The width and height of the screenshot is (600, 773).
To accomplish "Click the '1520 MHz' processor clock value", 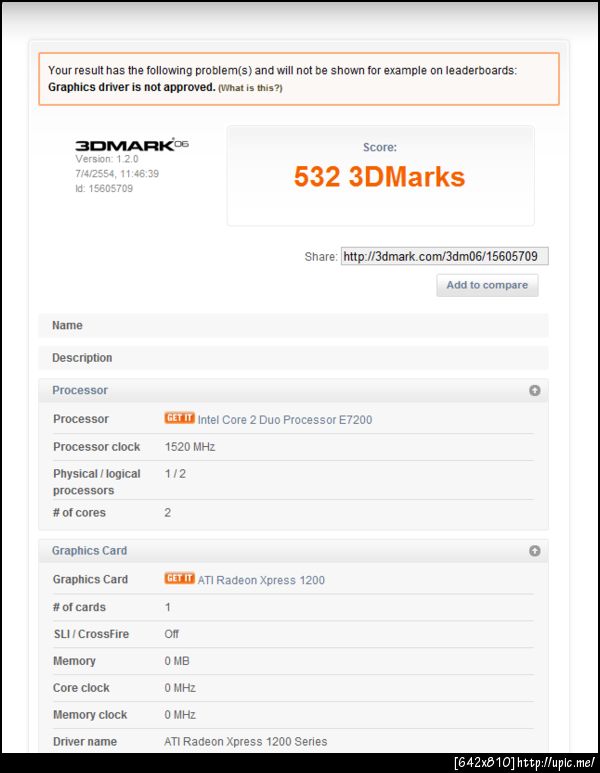I will click(x=190, y=447).
